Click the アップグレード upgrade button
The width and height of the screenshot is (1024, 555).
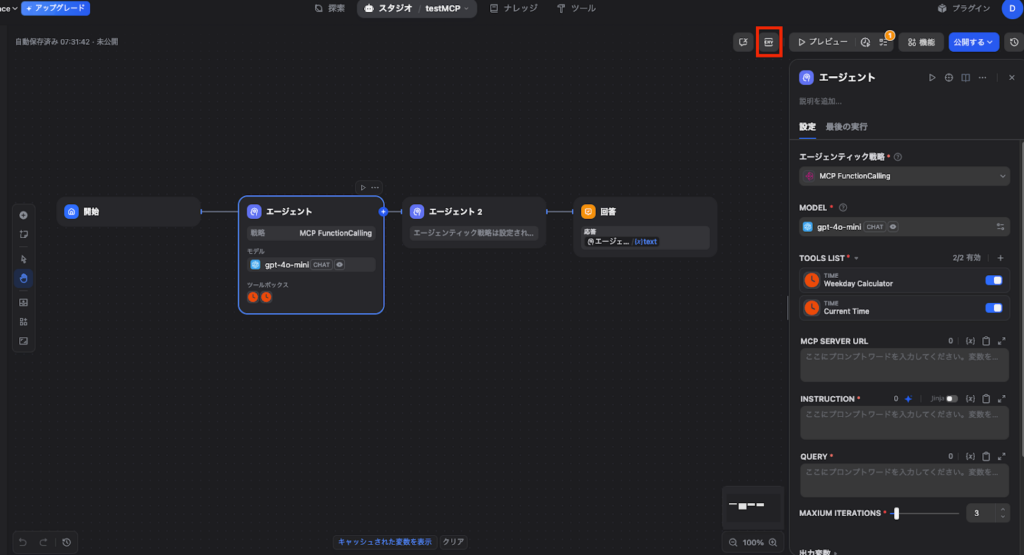[56, 8]
